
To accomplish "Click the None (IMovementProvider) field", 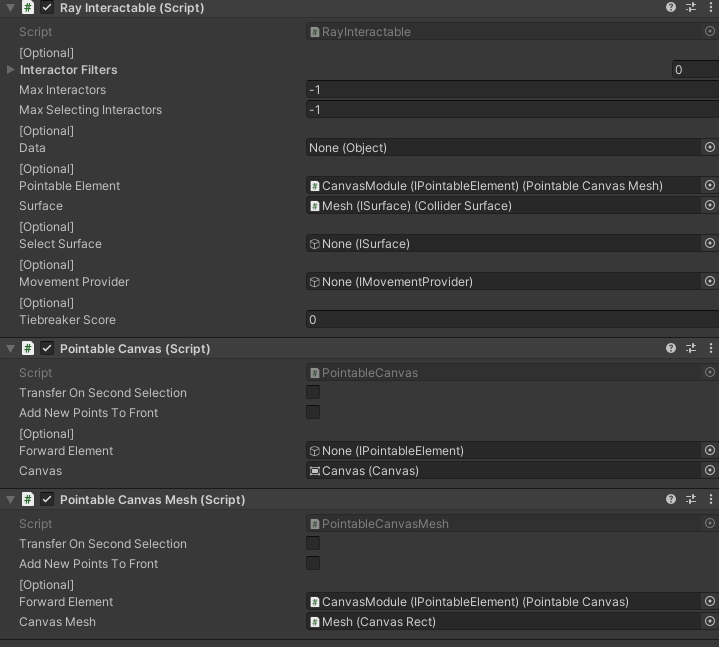I will 503,282.
